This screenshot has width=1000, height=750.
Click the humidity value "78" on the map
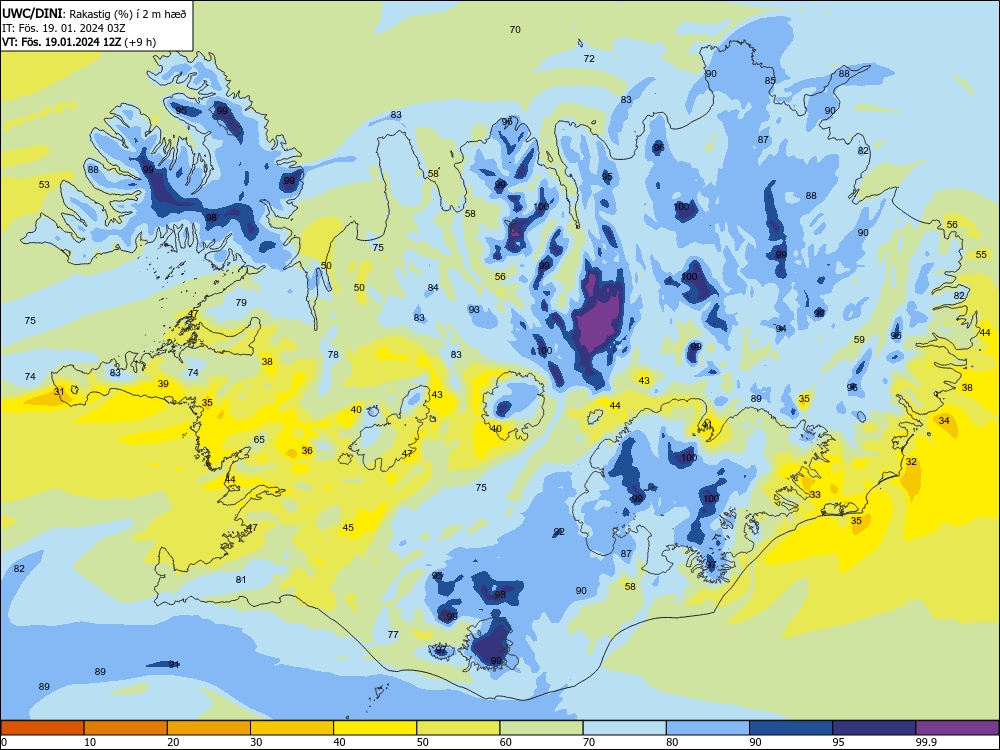click(x=333, y=355)
